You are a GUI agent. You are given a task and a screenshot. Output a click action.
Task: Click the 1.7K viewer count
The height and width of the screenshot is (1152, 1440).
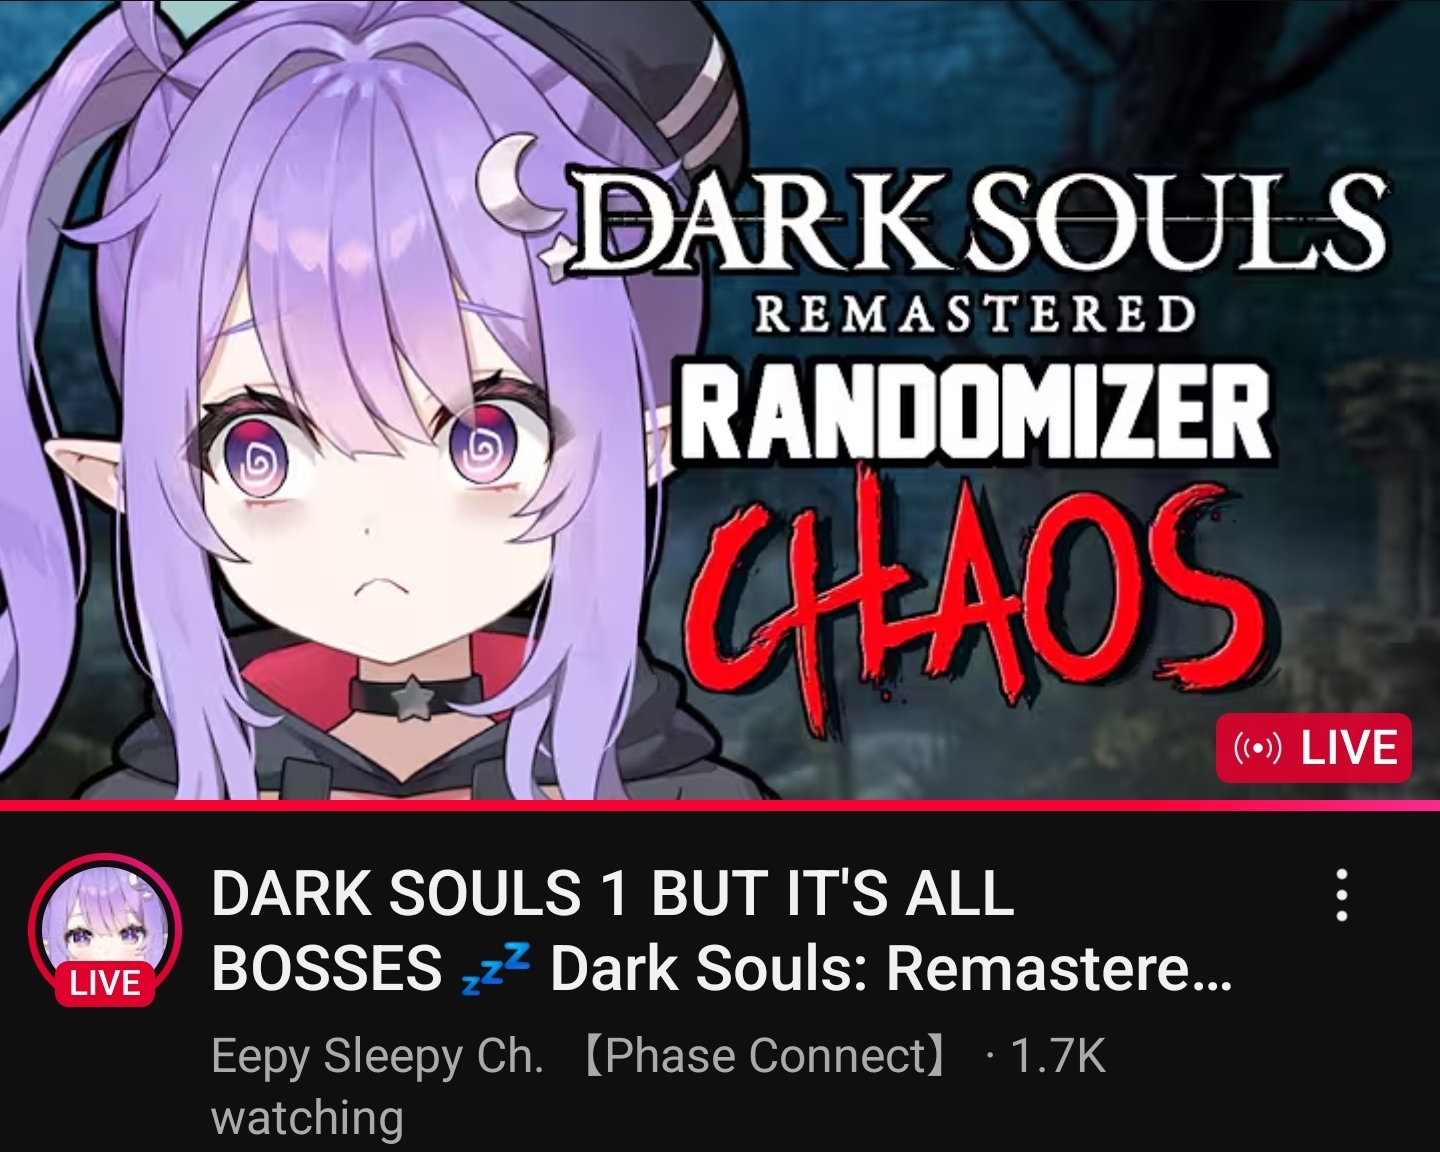[x=1058, y=1056]
